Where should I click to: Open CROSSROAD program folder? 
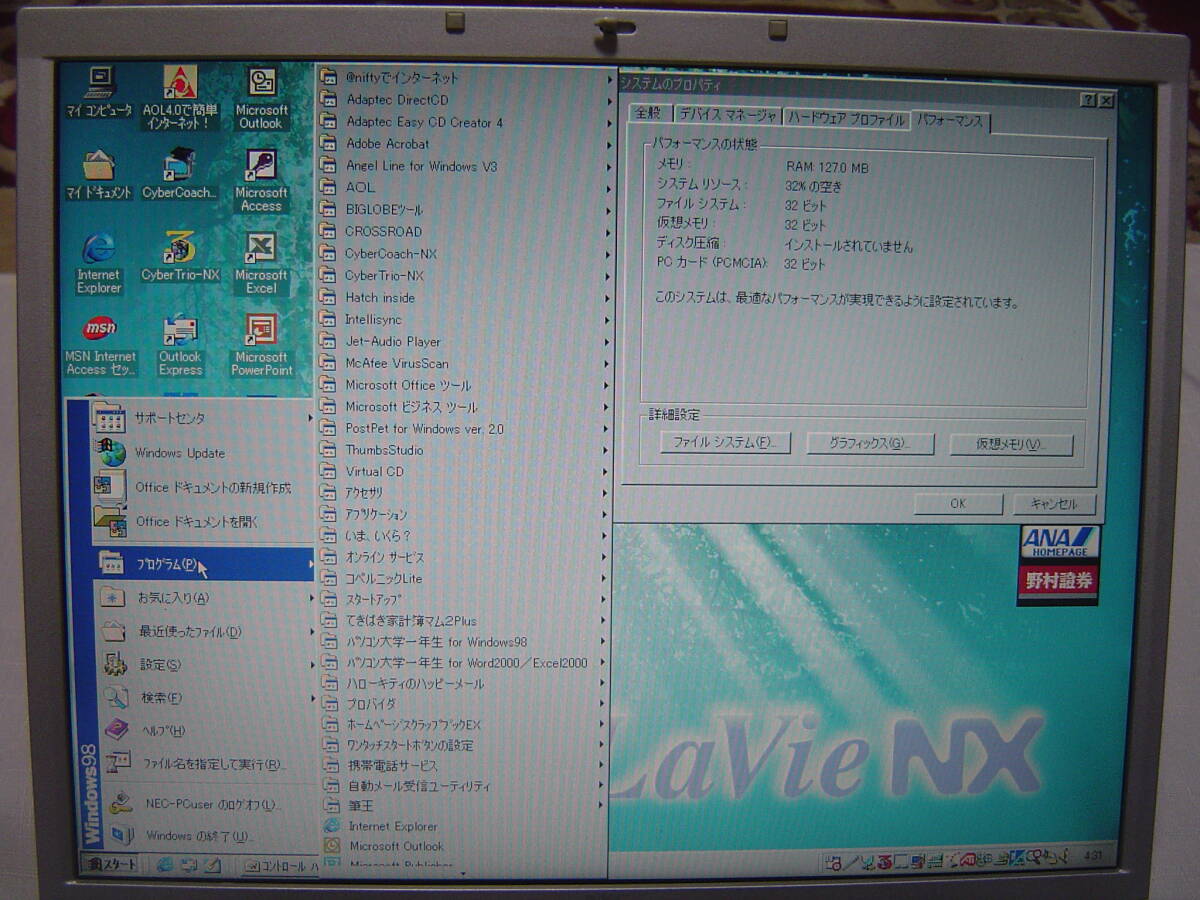464,231
